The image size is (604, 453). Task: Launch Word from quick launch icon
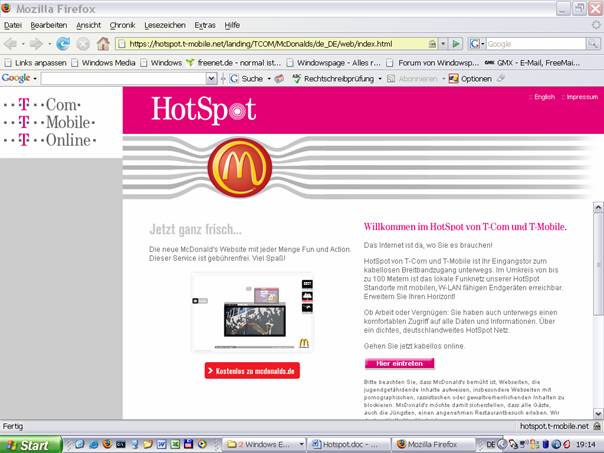tap(161, 444)
